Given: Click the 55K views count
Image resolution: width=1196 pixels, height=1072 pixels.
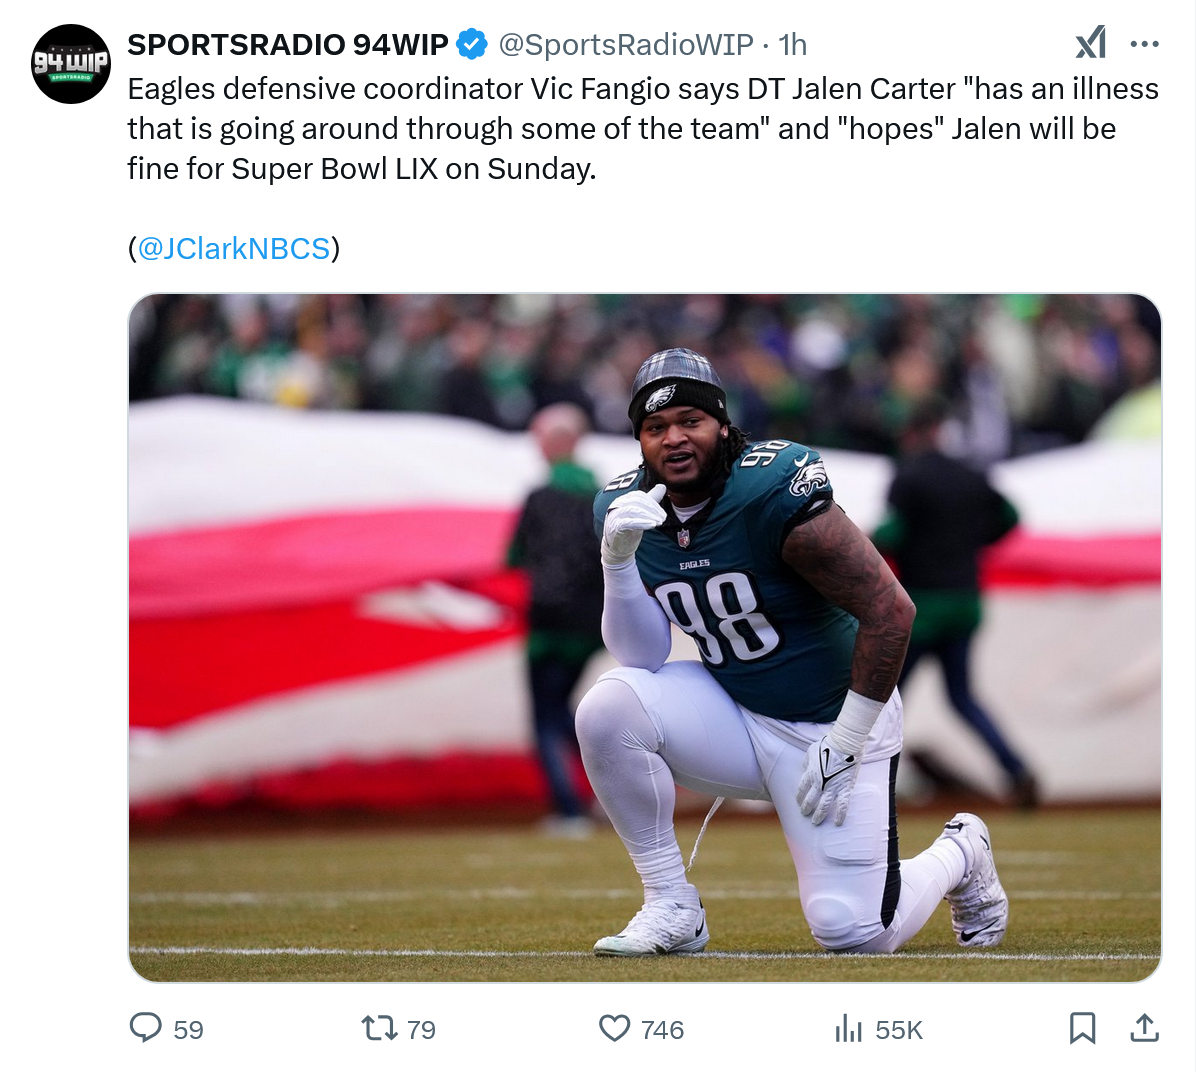Looking at the screenshot, I should tap(899, 1030).
